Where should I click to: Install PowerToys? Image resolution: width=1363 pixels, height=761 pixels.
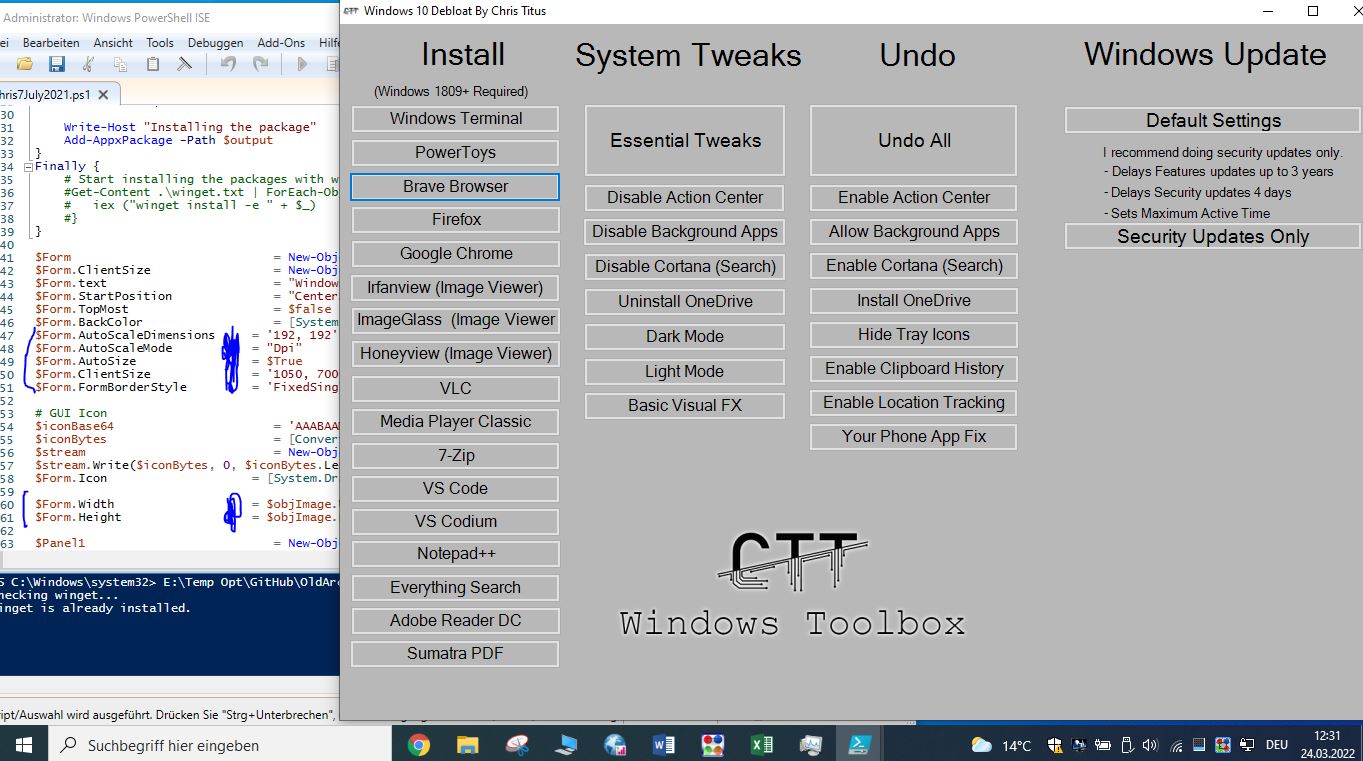click(x=456, y=153)
